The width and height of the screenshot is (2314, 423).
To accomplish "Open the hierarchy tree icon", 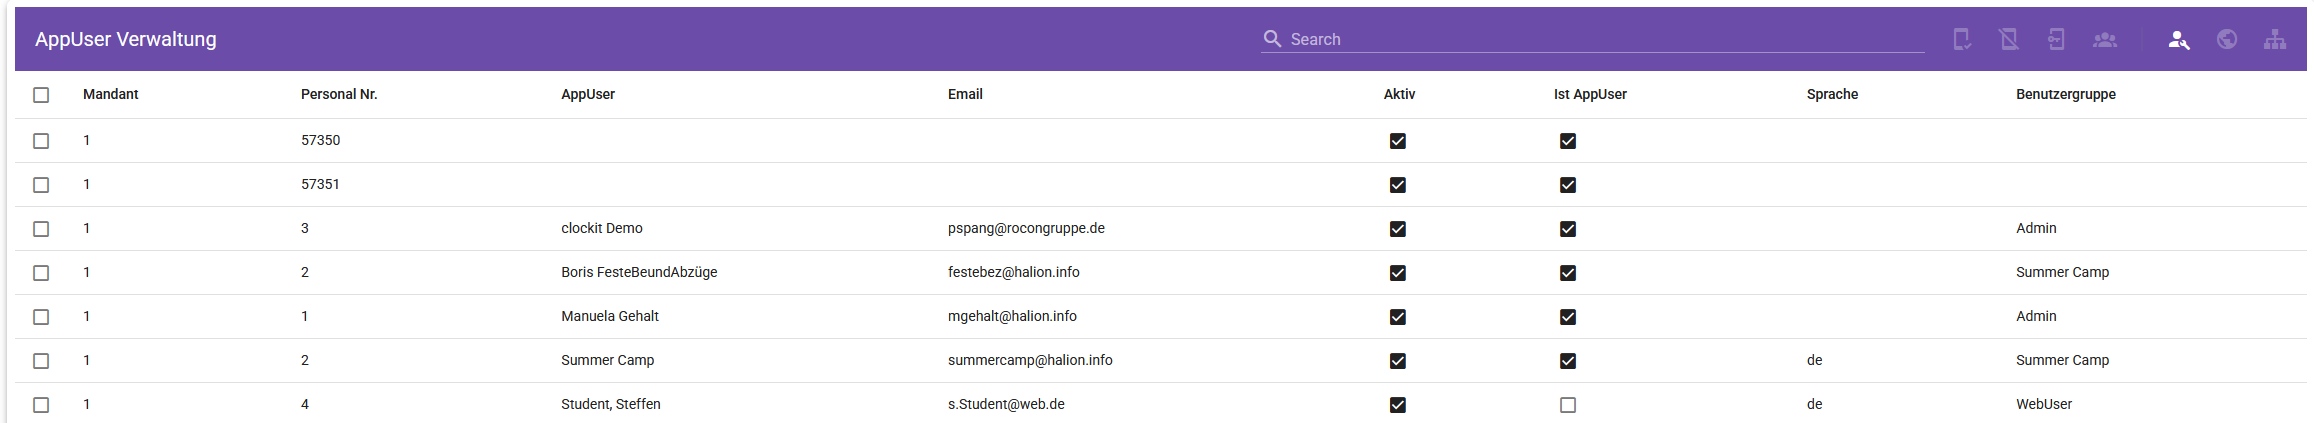I will pos(2275,39).
